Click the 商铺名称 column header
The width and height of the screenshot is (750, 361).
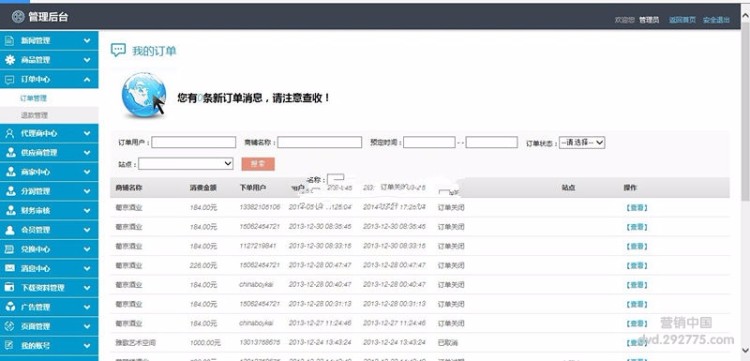pyautogui.click(x=129, y=188)
